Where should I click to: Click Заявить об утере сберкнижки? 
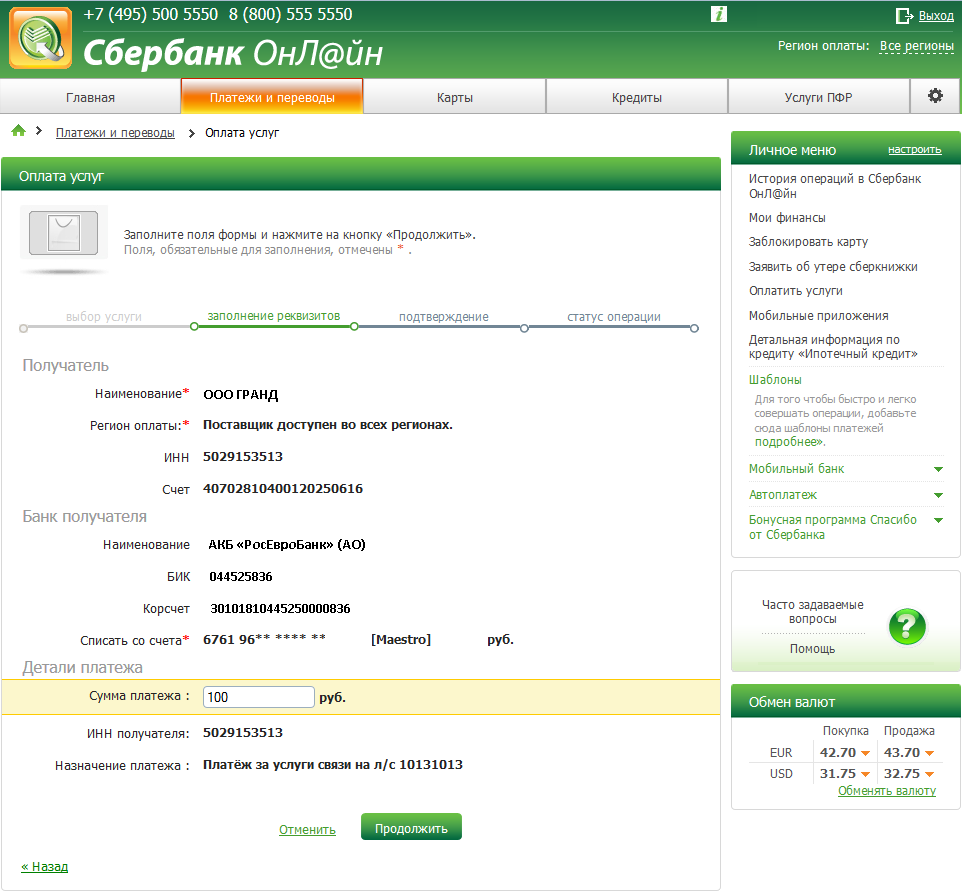tap(833, 266)
